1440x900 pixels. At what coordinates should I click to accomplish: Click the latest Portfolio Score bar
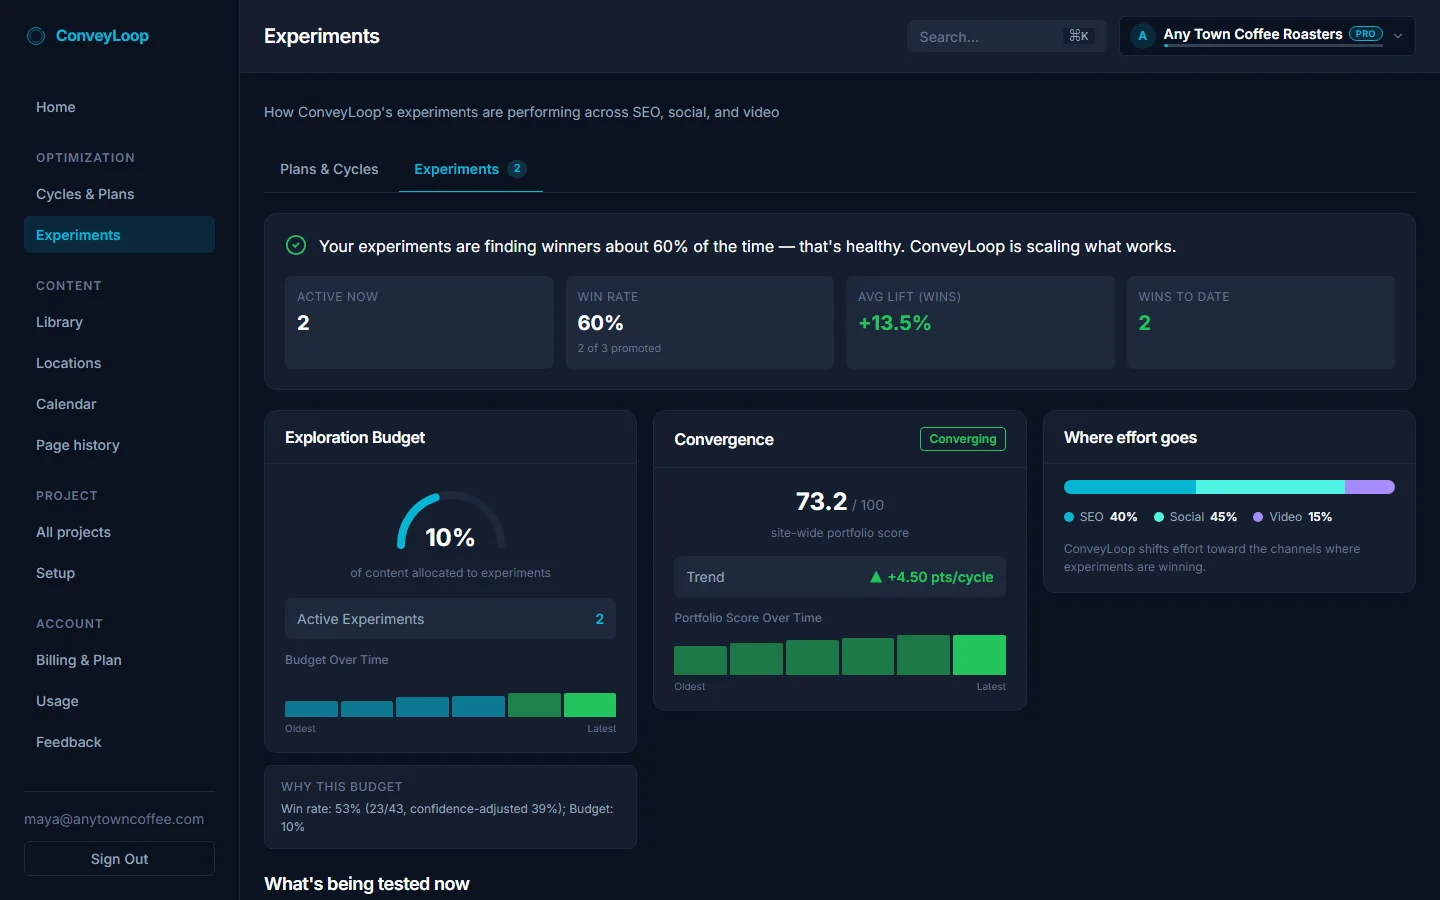tap(979, 655)
